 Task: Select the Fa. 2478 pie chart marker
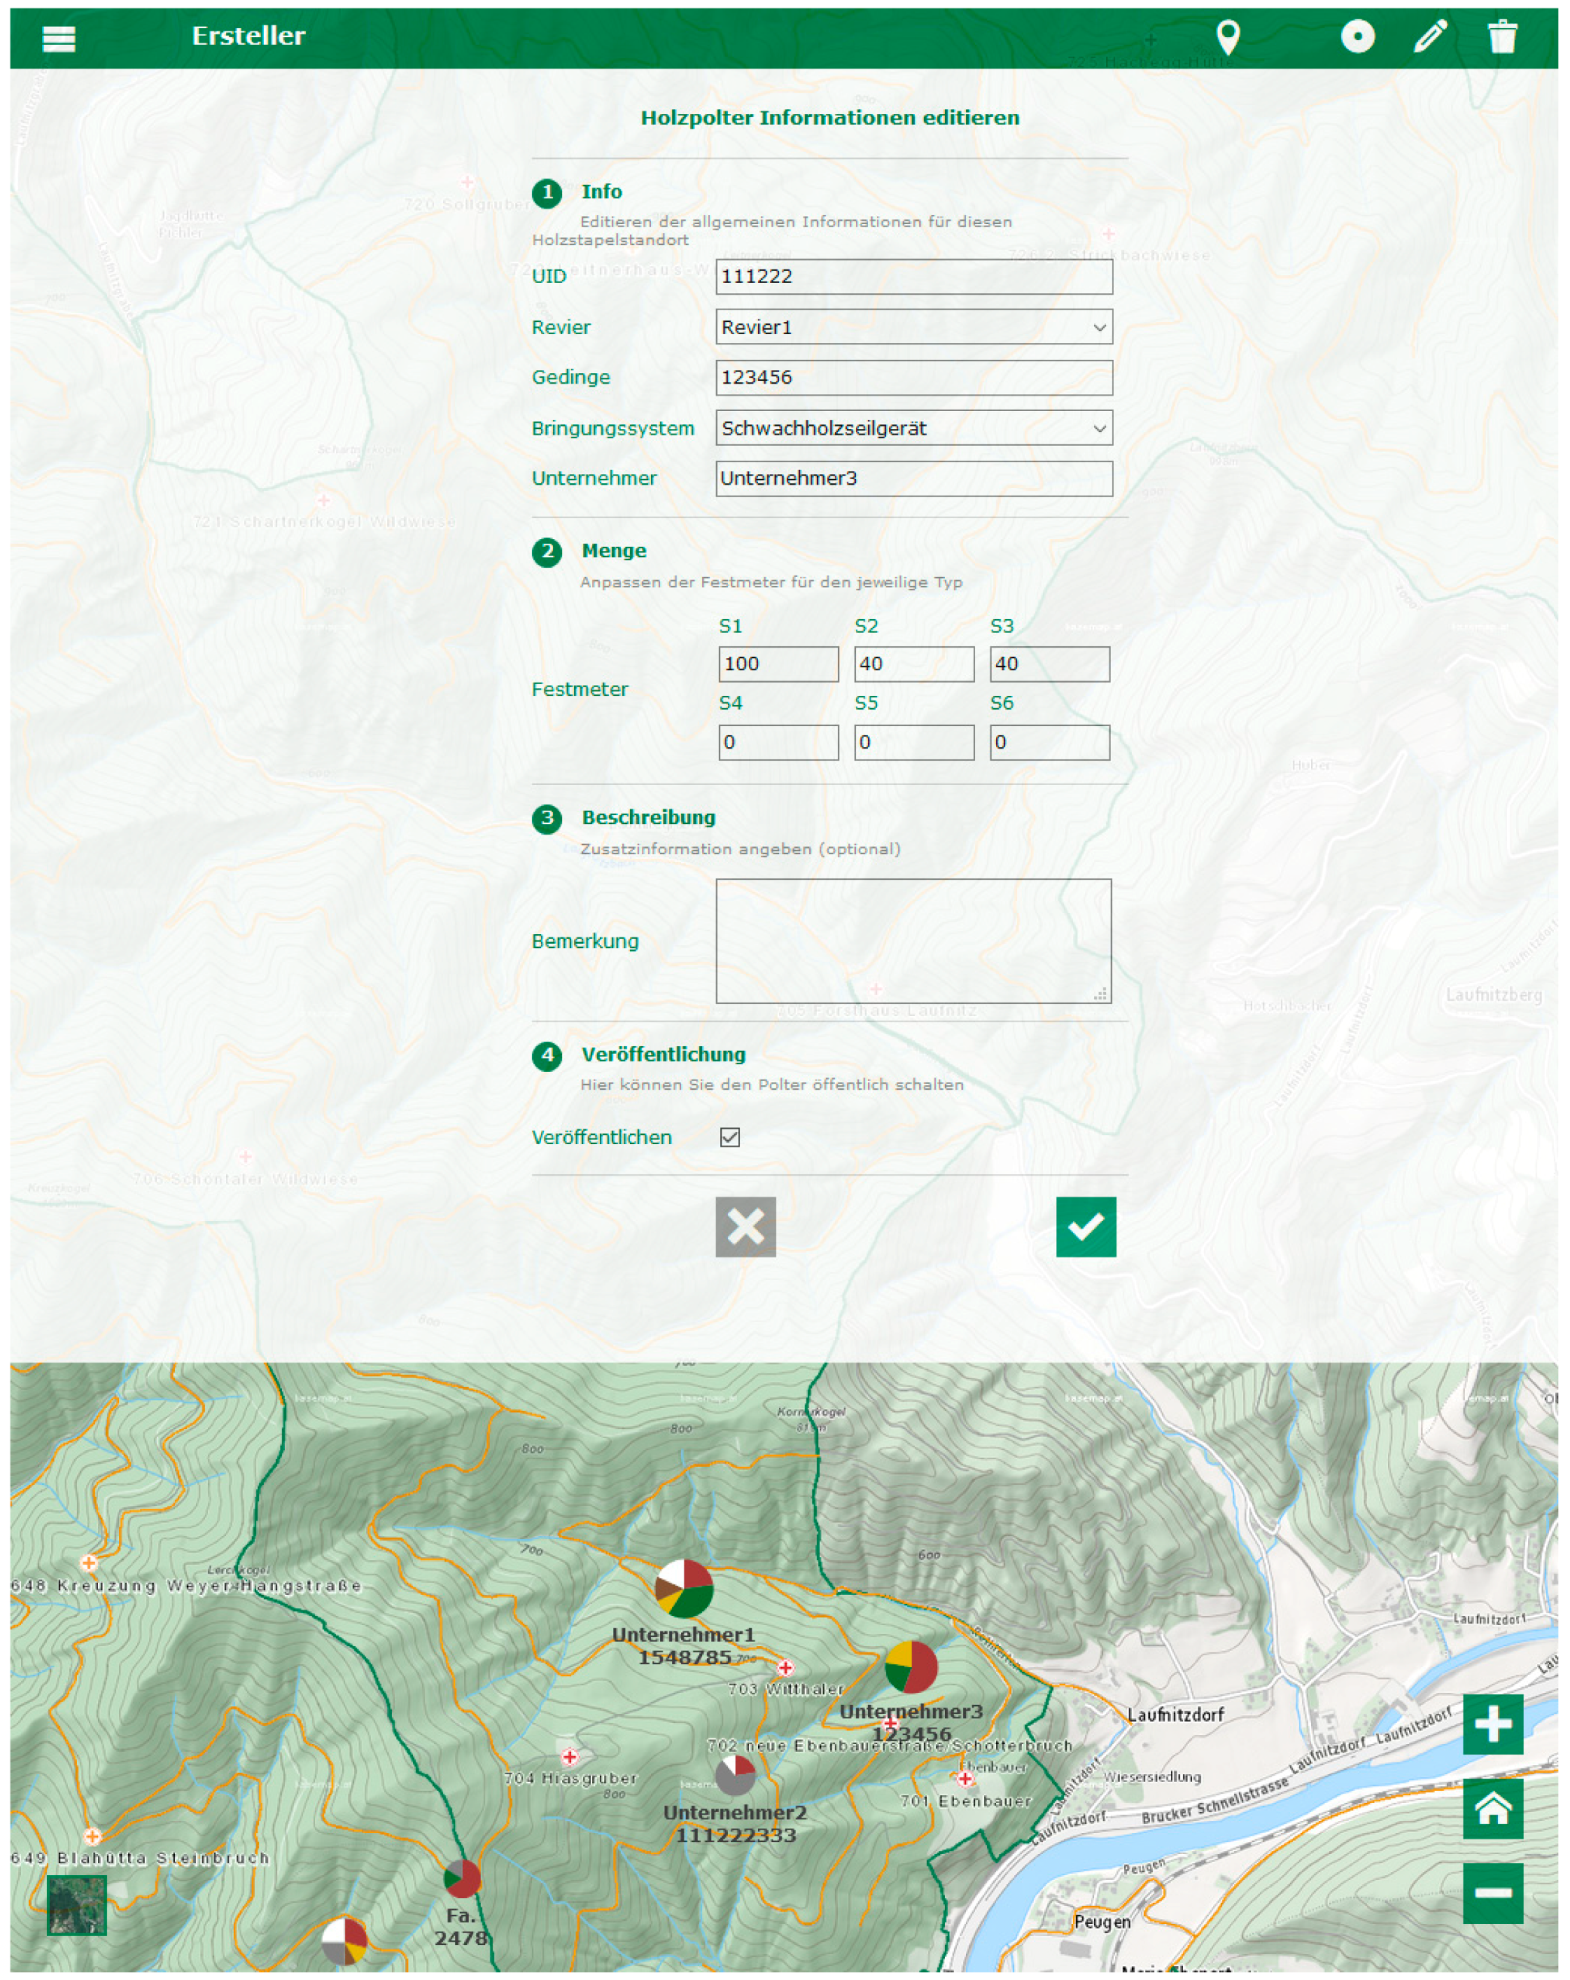pos(461,1878)
